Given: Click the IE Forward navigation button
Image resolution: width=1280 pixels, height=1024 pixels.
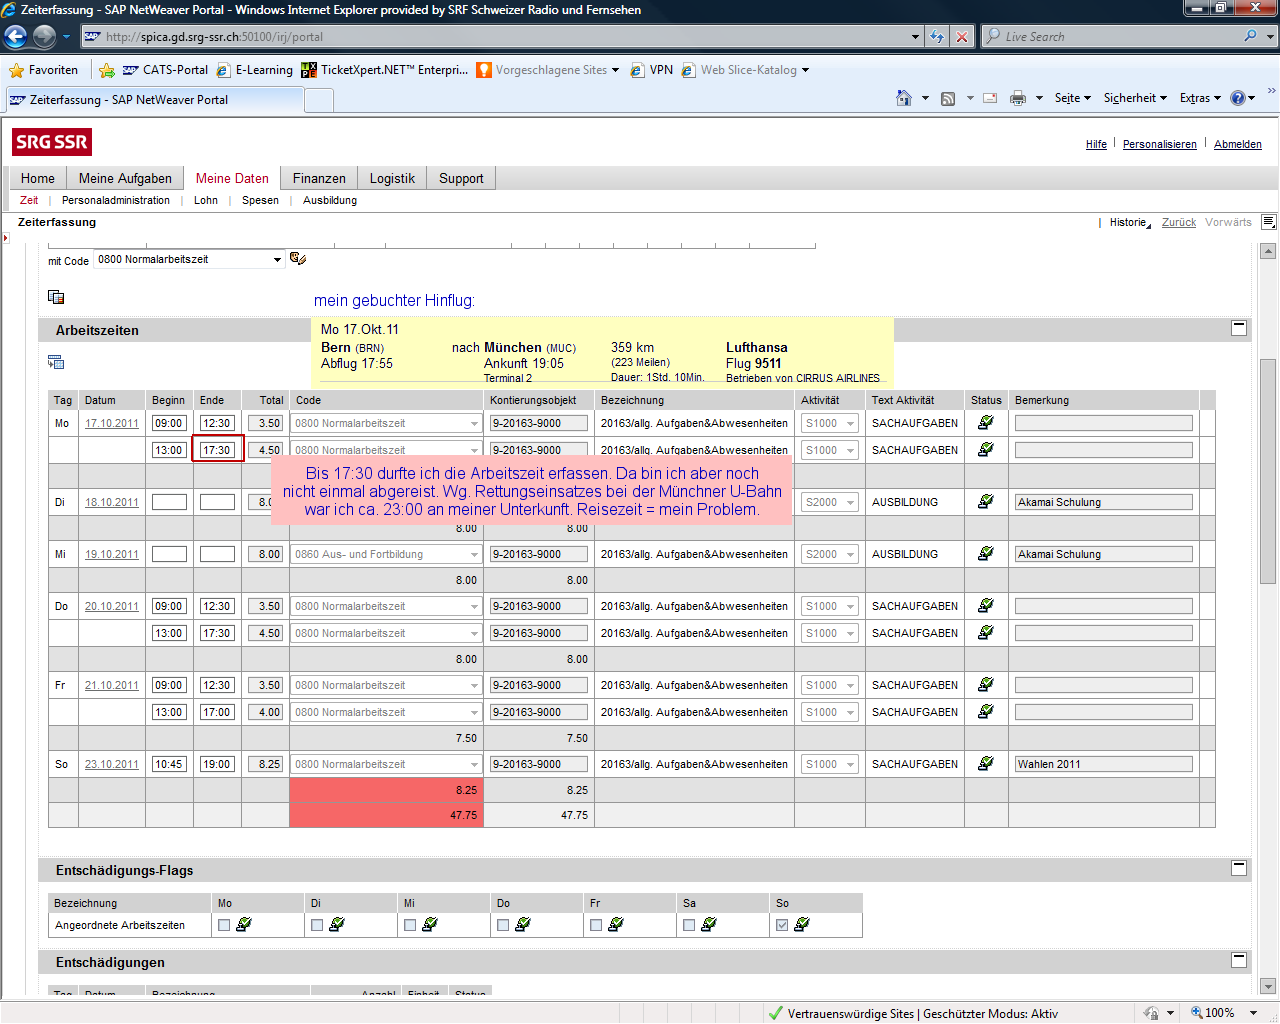Looking at the screenshot, I should pyautogui.click(x=44, y=37).
